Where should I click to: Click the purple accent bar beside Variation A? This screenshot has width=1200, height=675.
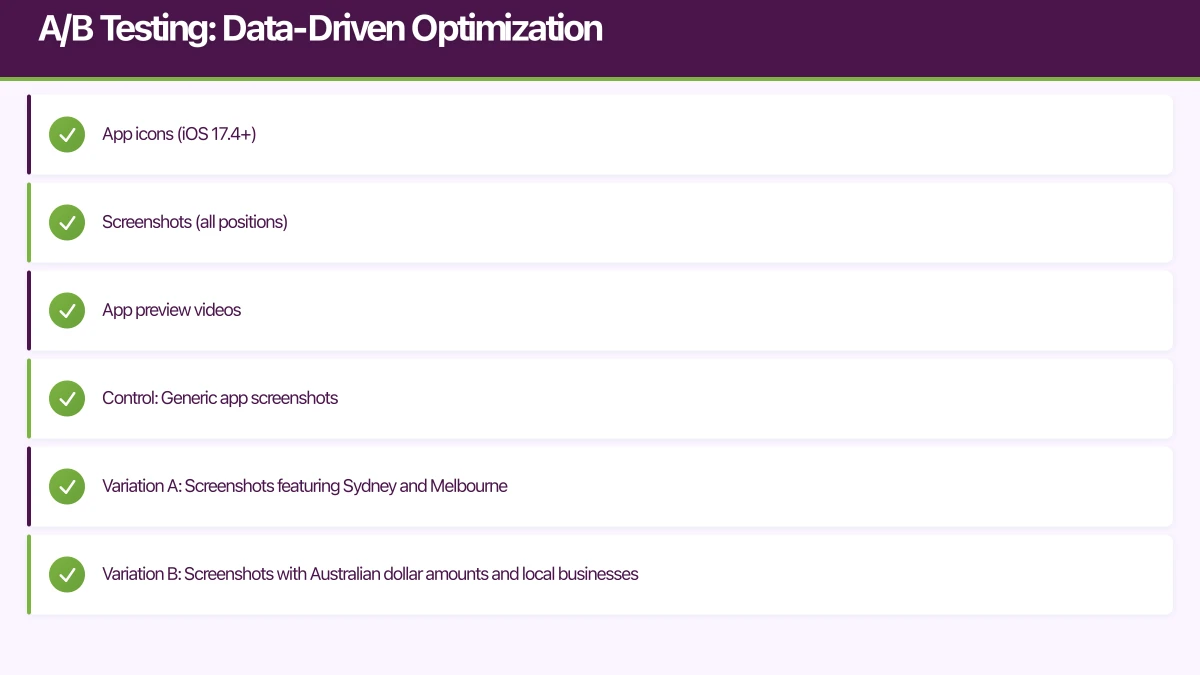(29, 486)
